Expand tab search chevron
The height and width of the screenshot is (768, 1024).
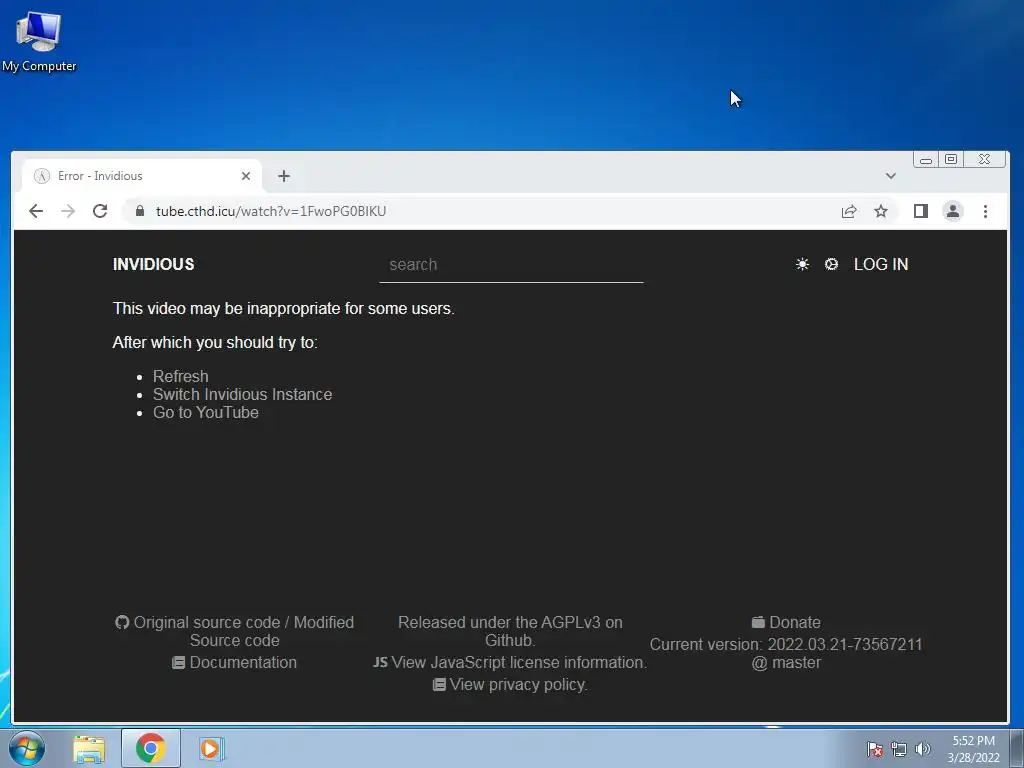click(x=891, y=176)
